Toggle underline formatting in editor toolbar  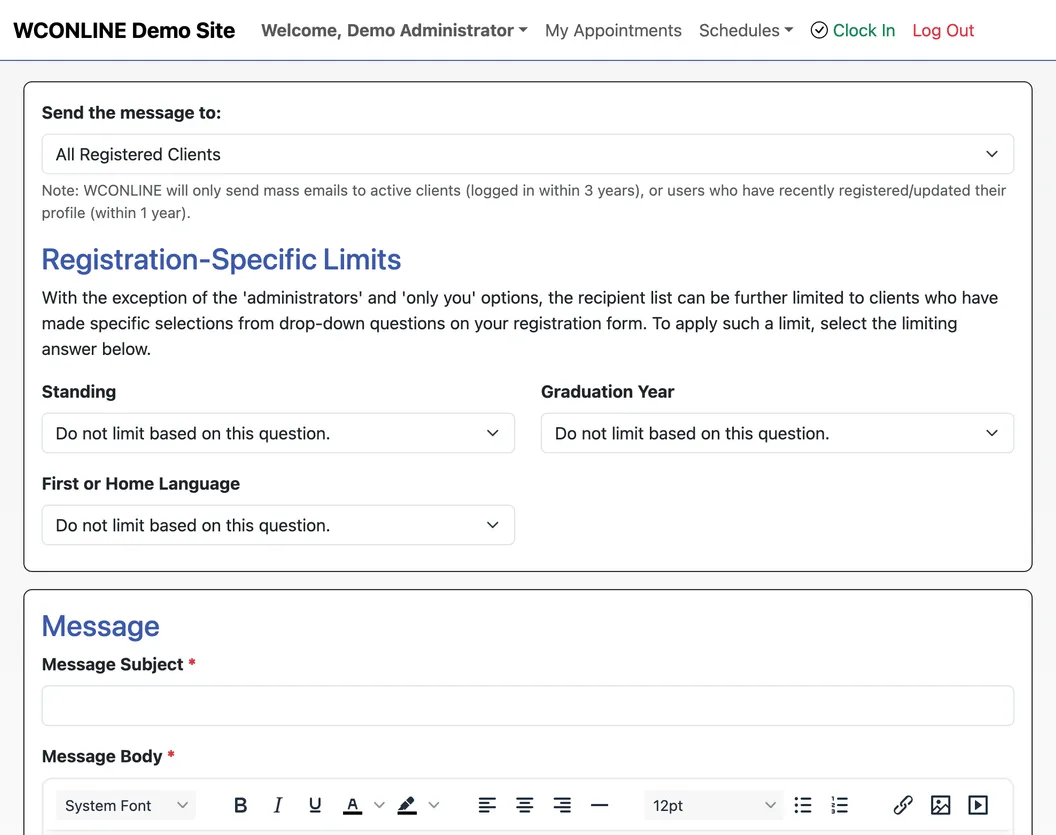point(315,805)
